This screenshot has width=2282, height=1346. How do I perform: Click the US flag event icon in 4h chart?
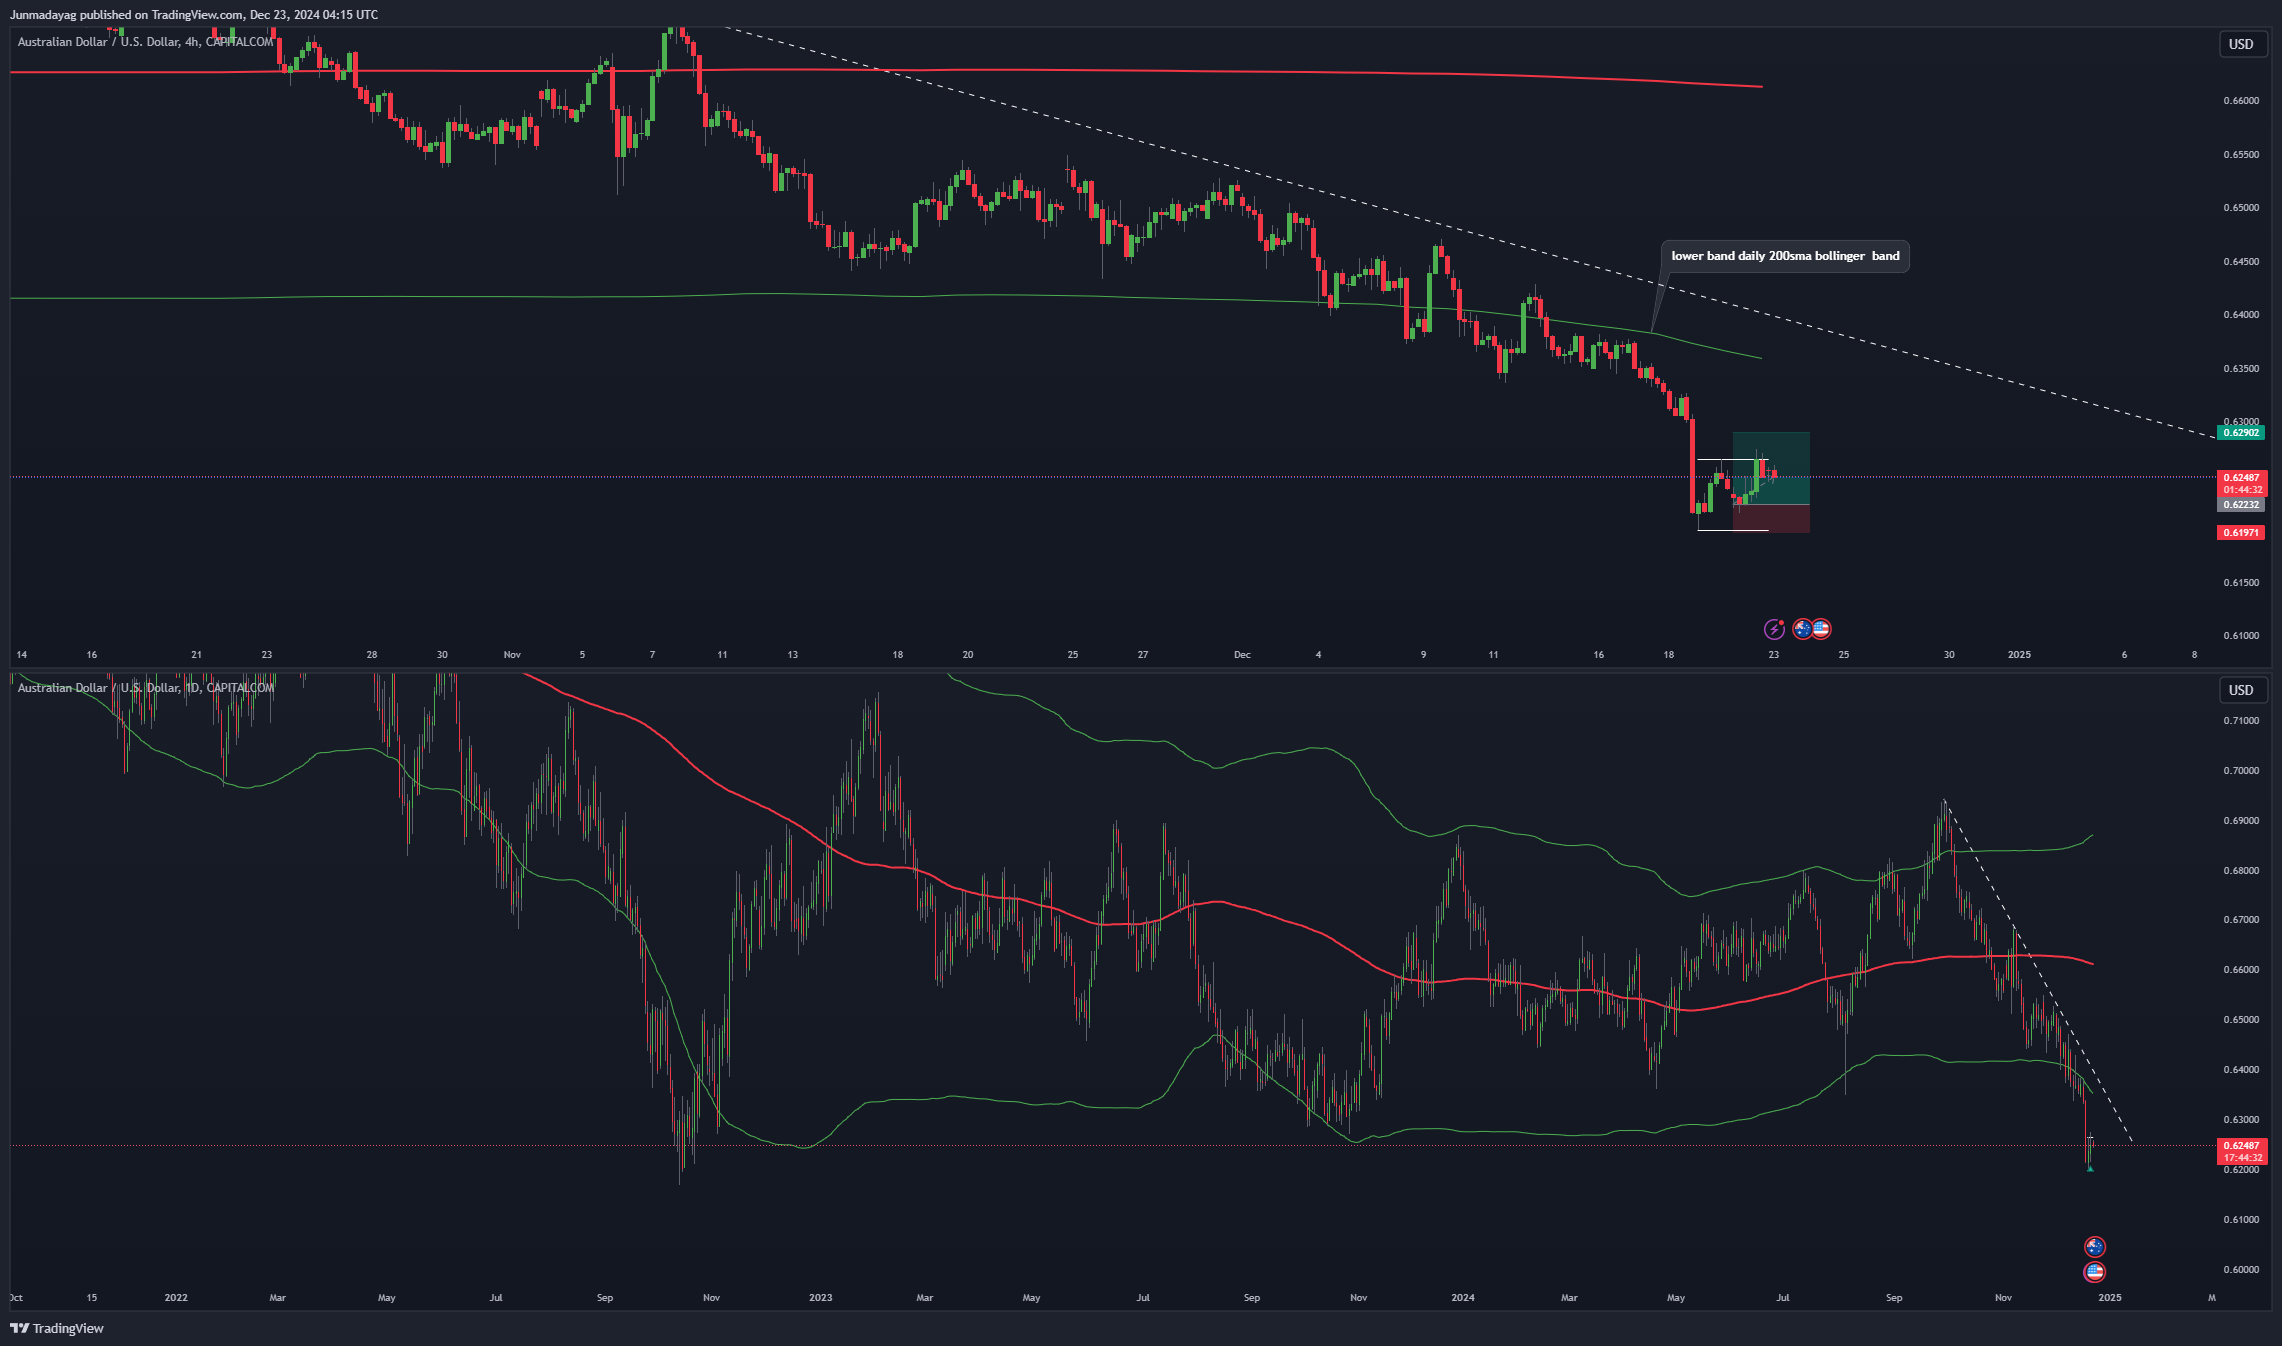pos(1821,629)
